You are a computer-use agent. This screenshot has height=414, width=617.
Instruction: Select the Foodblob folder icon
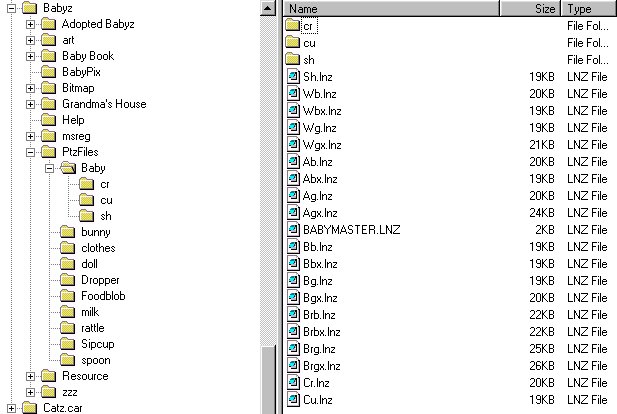[67, 296]
